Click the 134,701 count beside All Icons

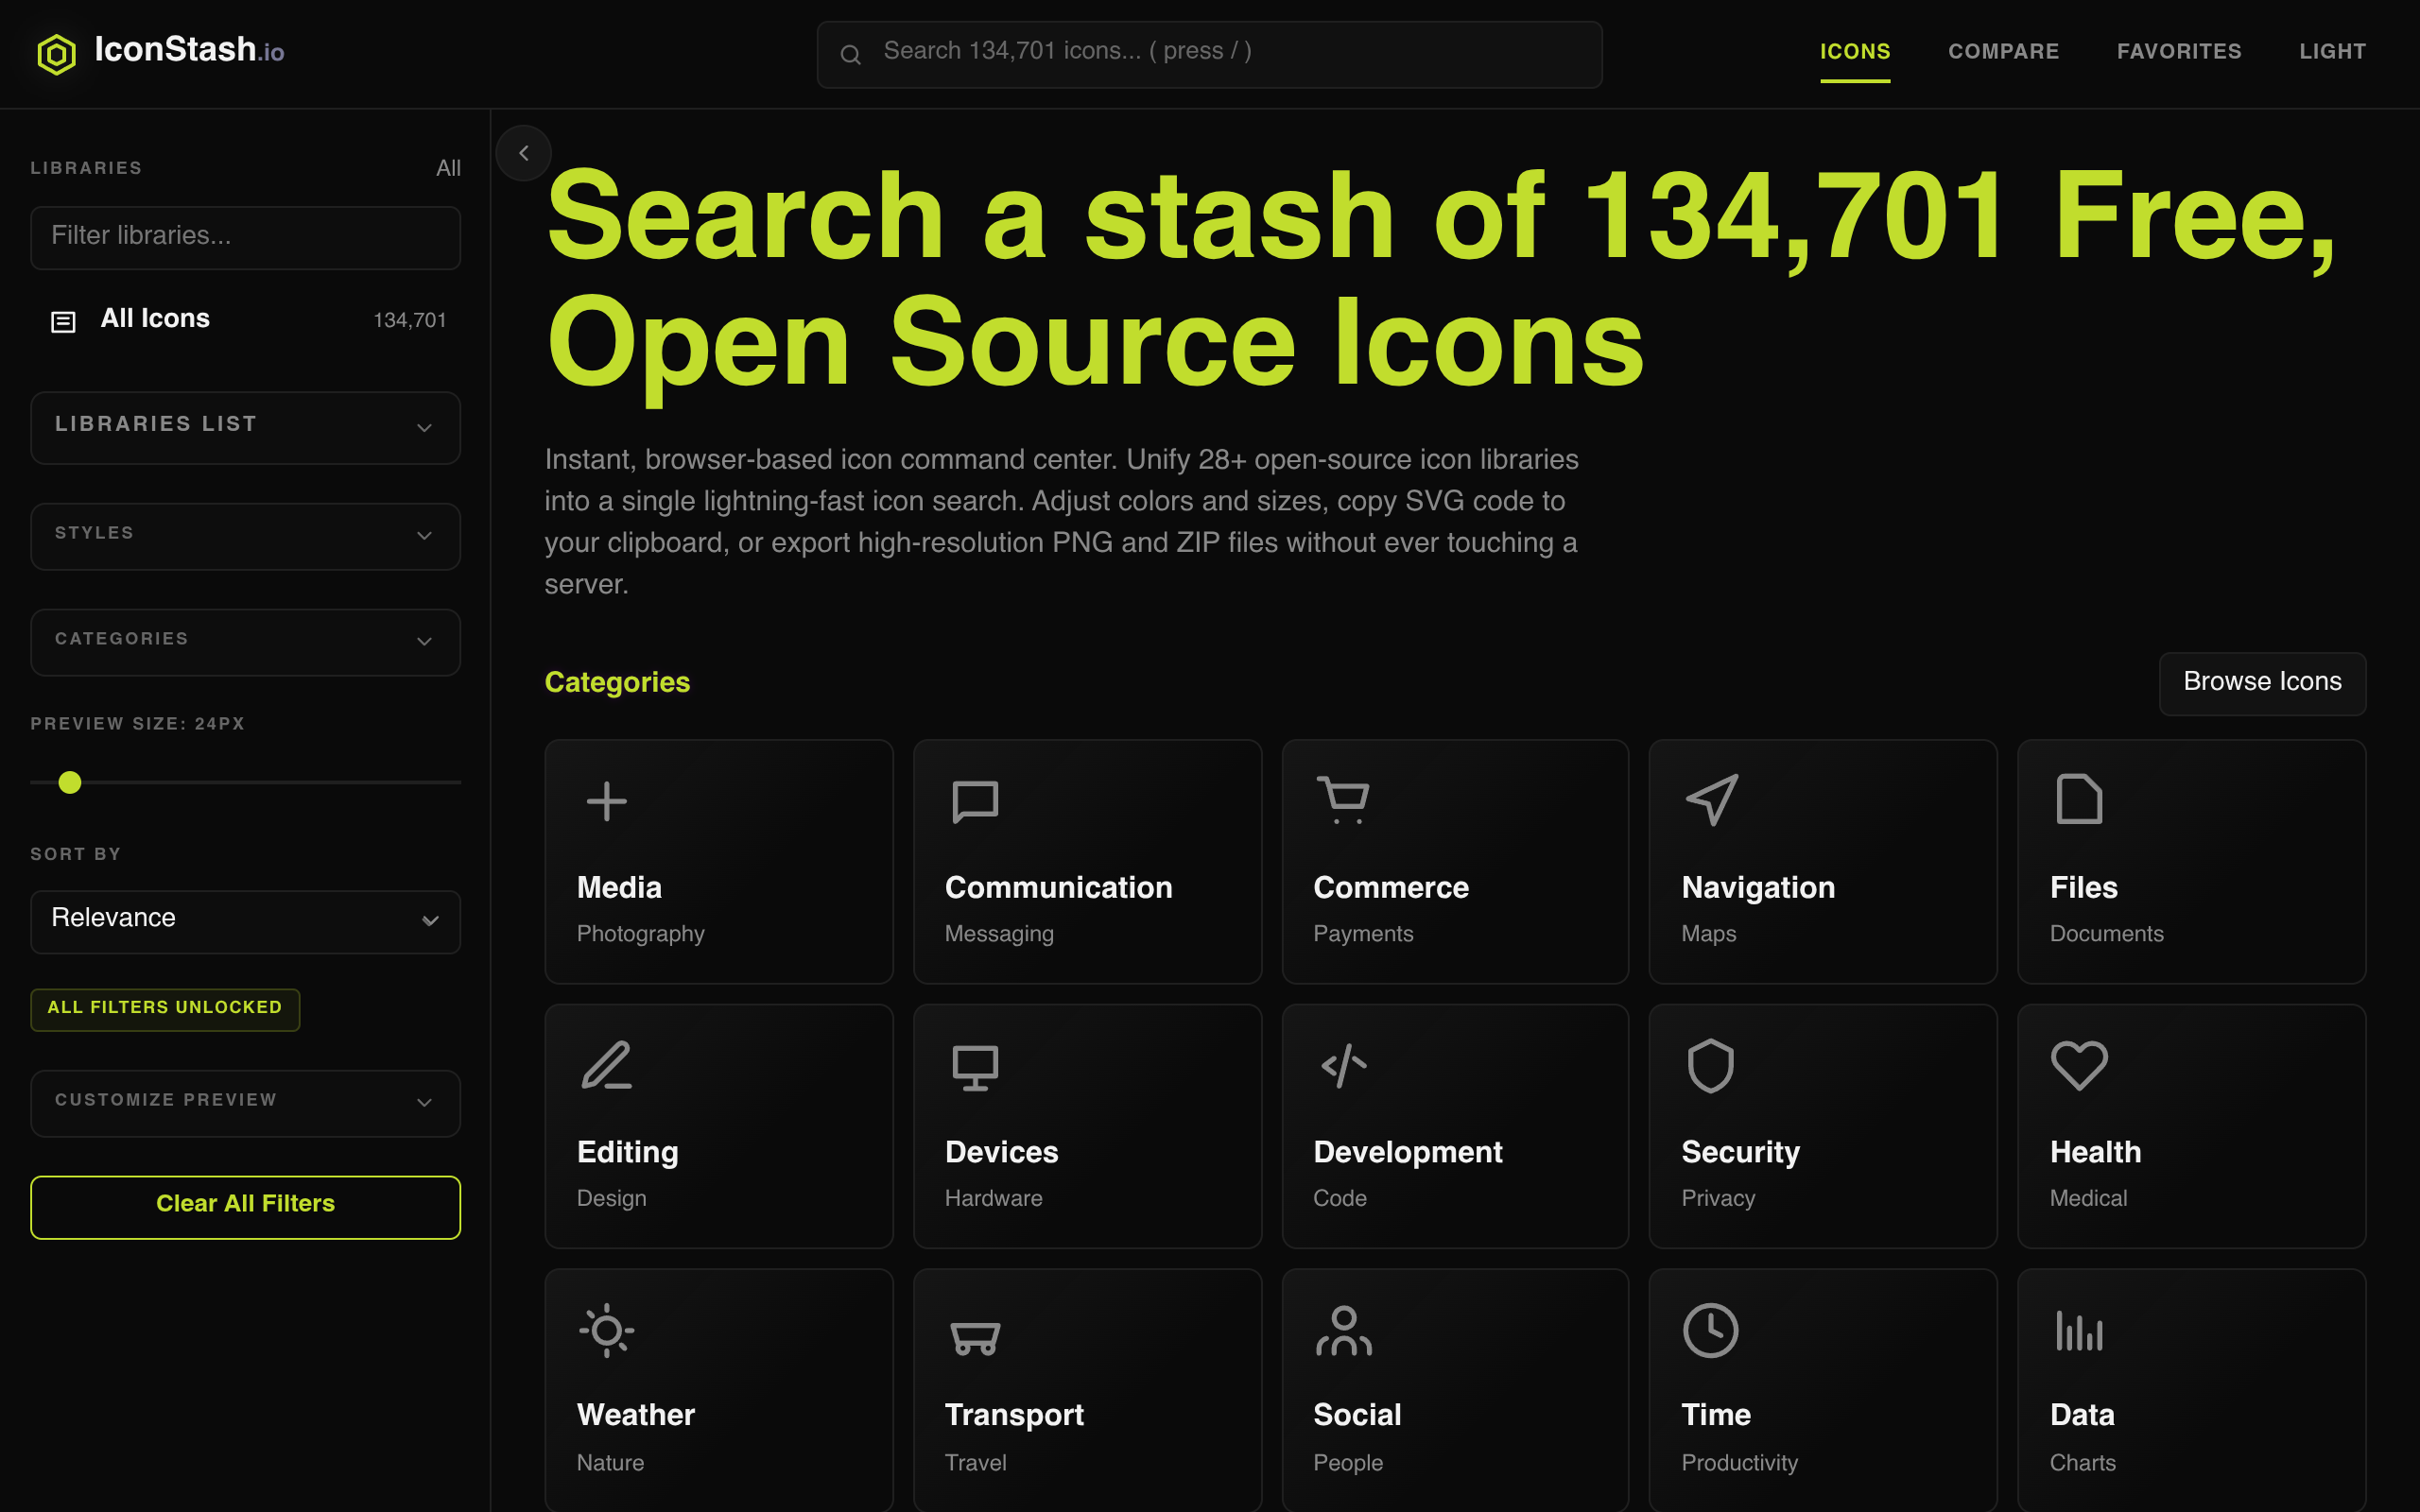coord(409,320)
